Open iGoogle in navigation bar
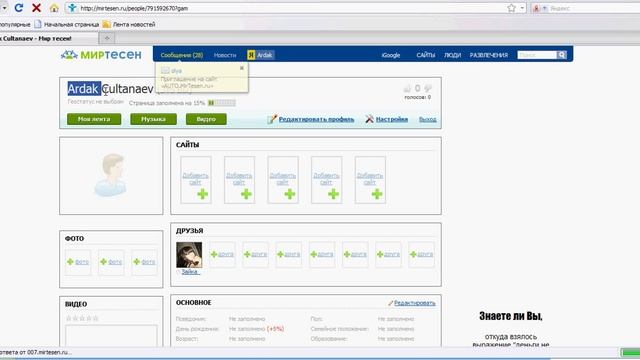Image resolution: width=640 pixels, height=360 pixels. (391, 55)
